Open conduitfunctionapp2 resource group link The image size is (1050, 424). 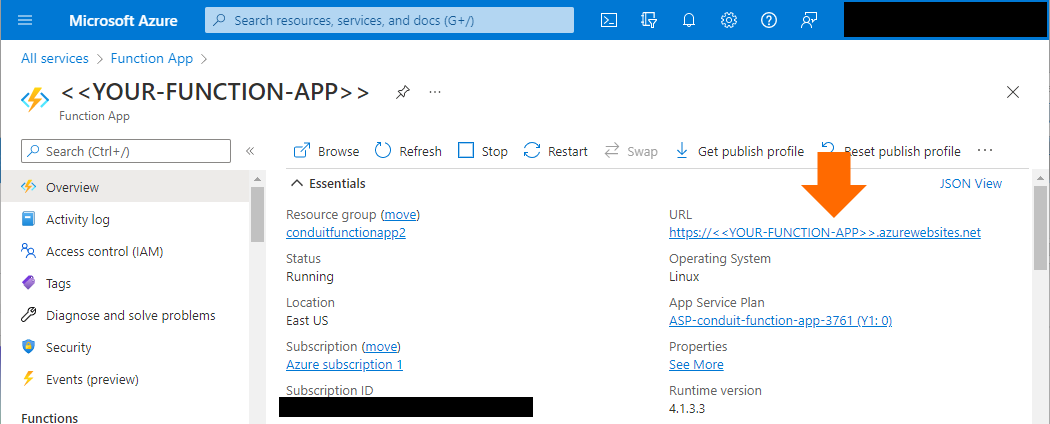coord(346,233)
